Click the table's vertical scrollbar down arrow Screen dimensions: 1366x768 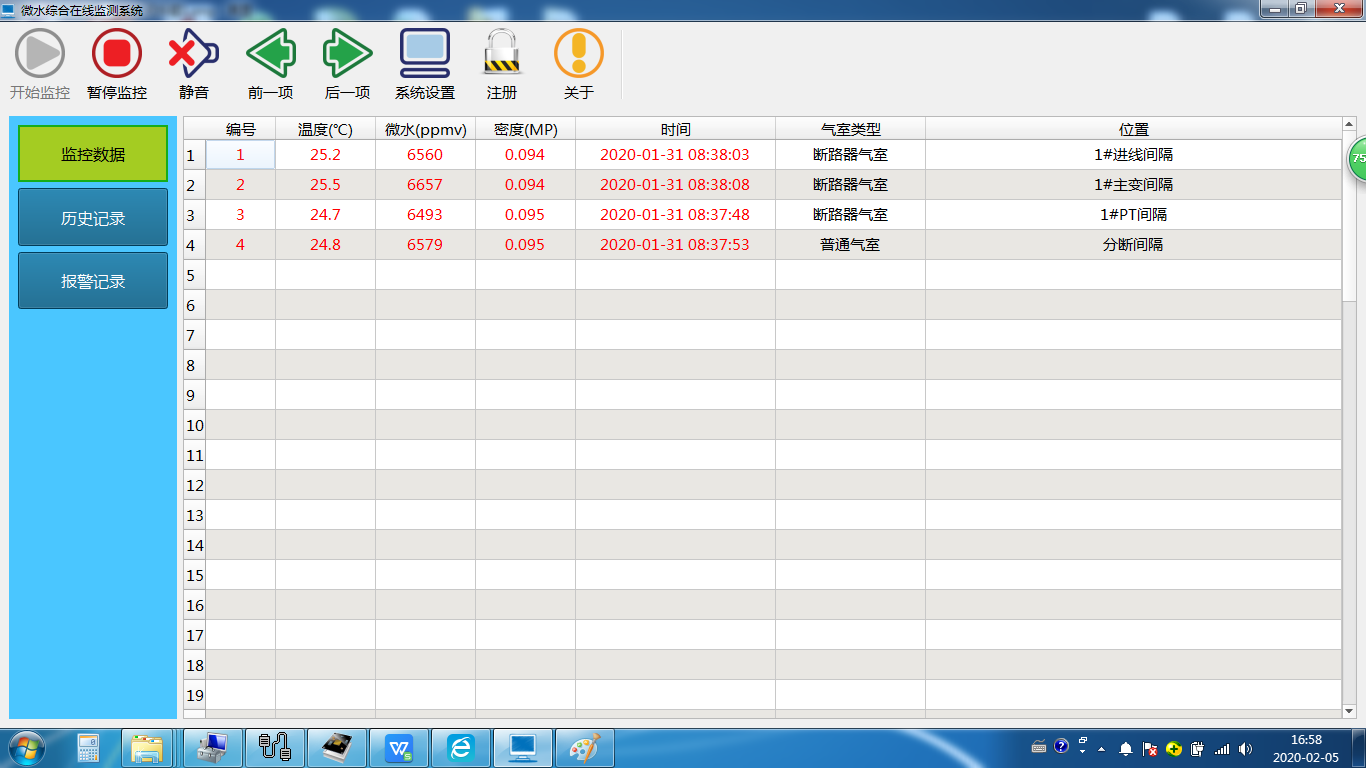coord(1349,710)
